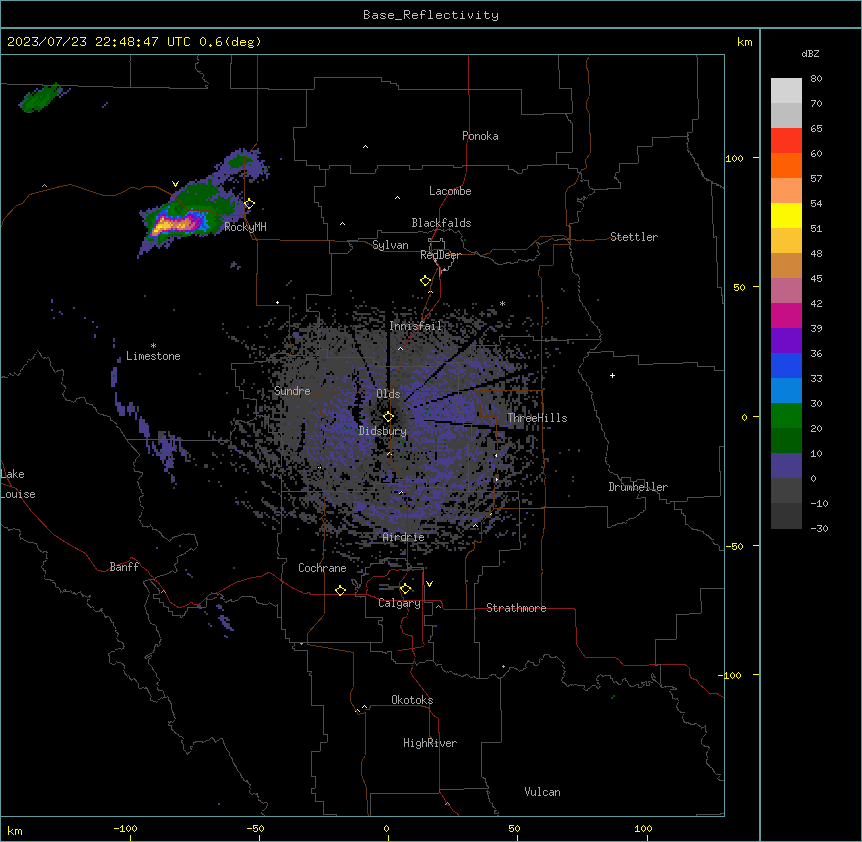Click the Strathmore label
The width and height of the screenshot is (862, 842).
coord(516,608)
